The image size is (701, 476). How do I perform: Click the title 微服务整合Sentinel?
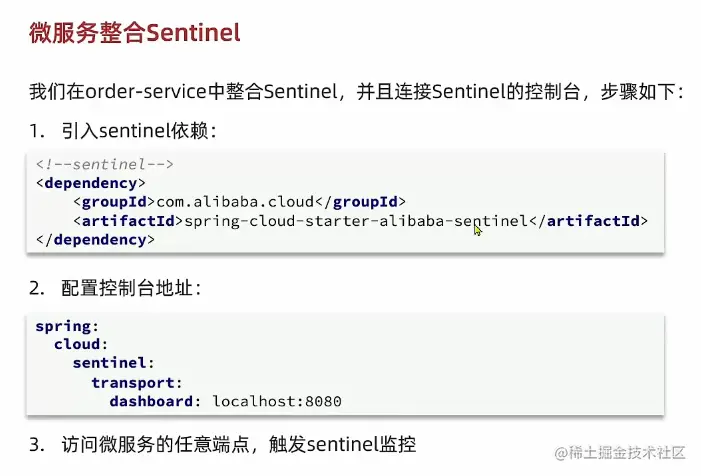click(134, 33)
